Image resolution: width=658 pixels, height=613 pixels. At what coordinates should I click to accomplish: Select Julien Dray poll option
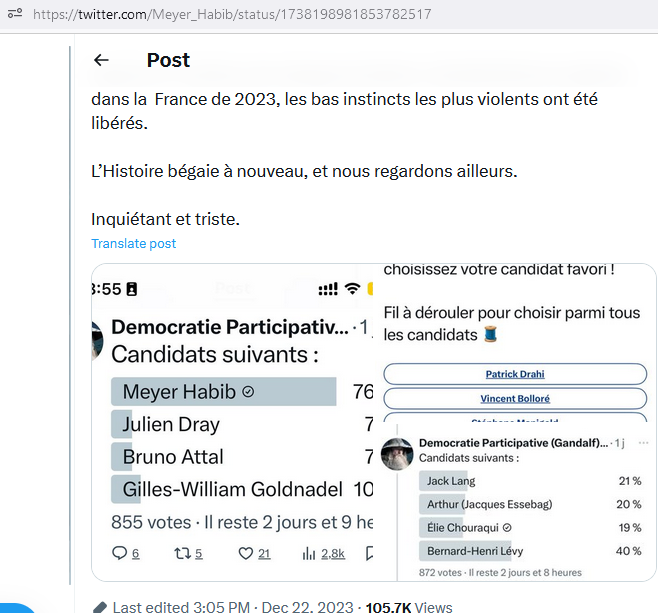(x=242, y=424)
